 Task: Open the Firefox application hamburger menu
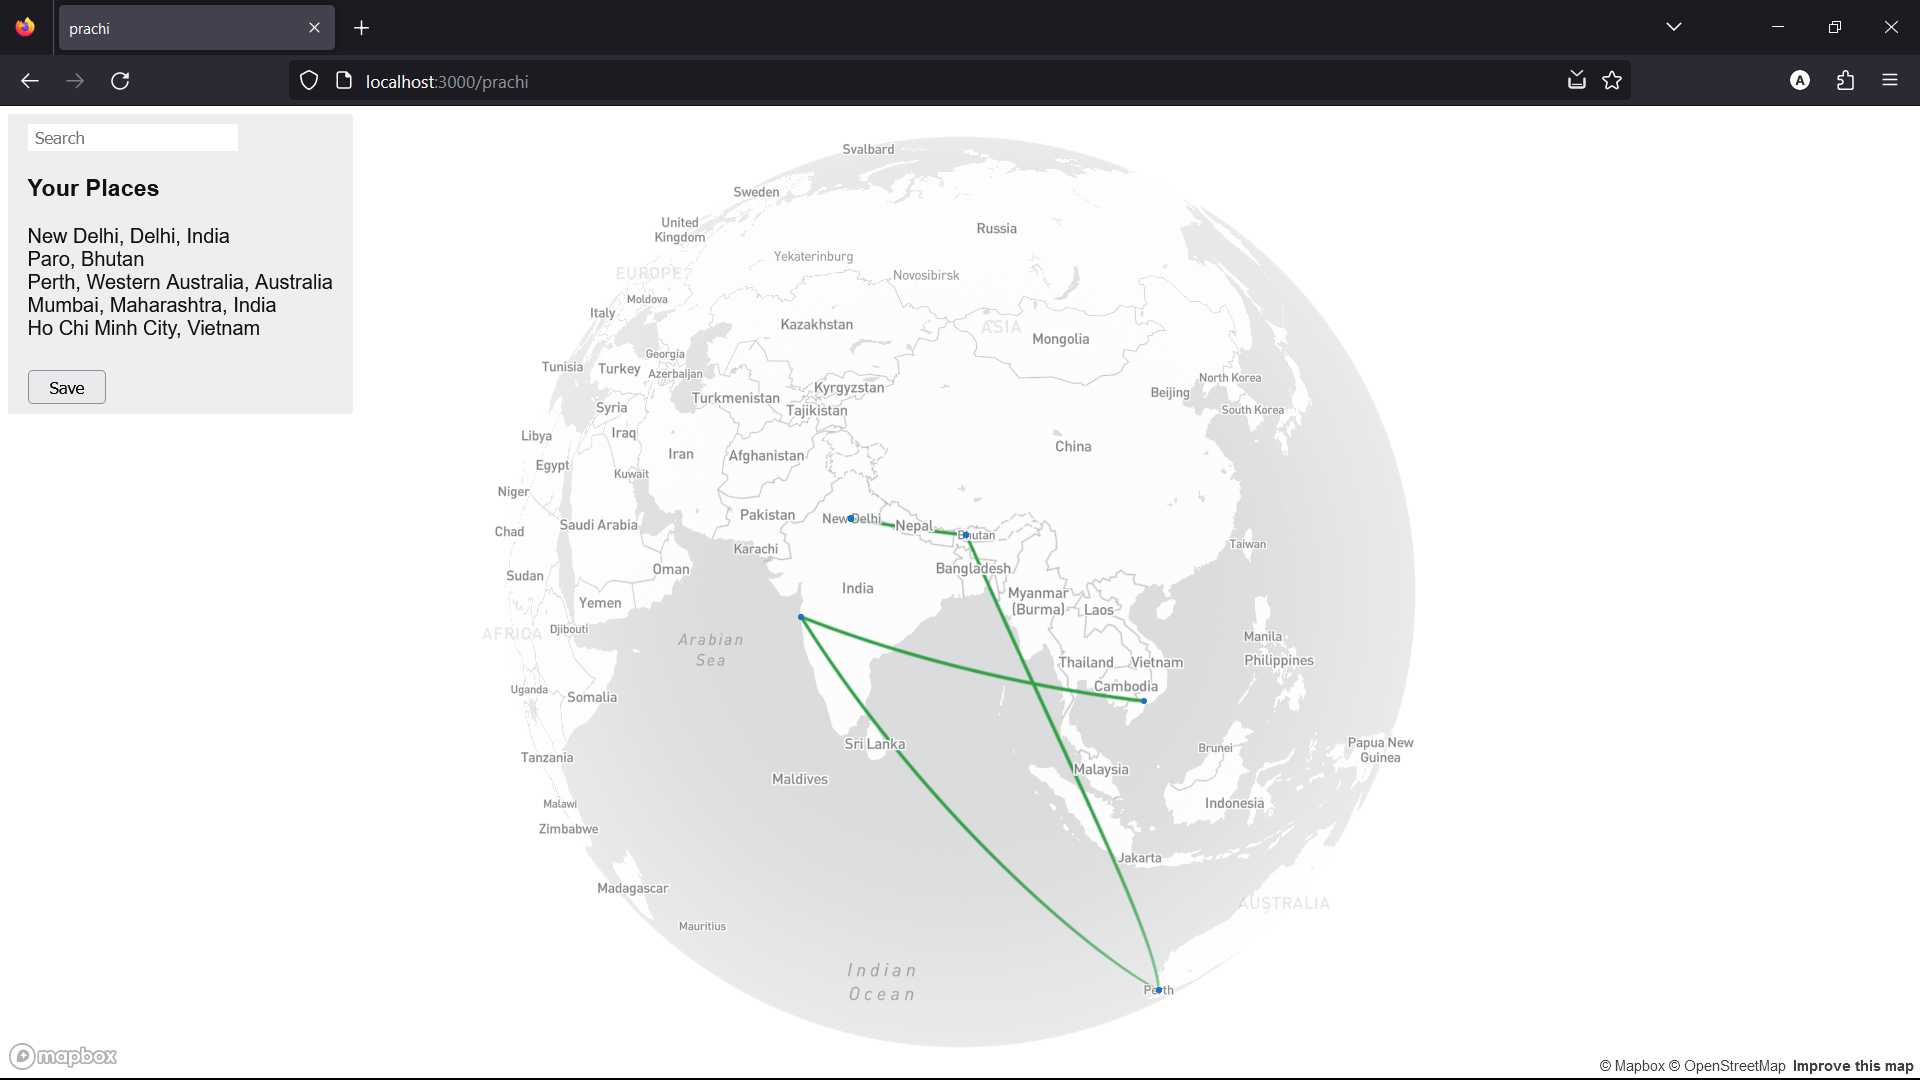coord(1891,80)
